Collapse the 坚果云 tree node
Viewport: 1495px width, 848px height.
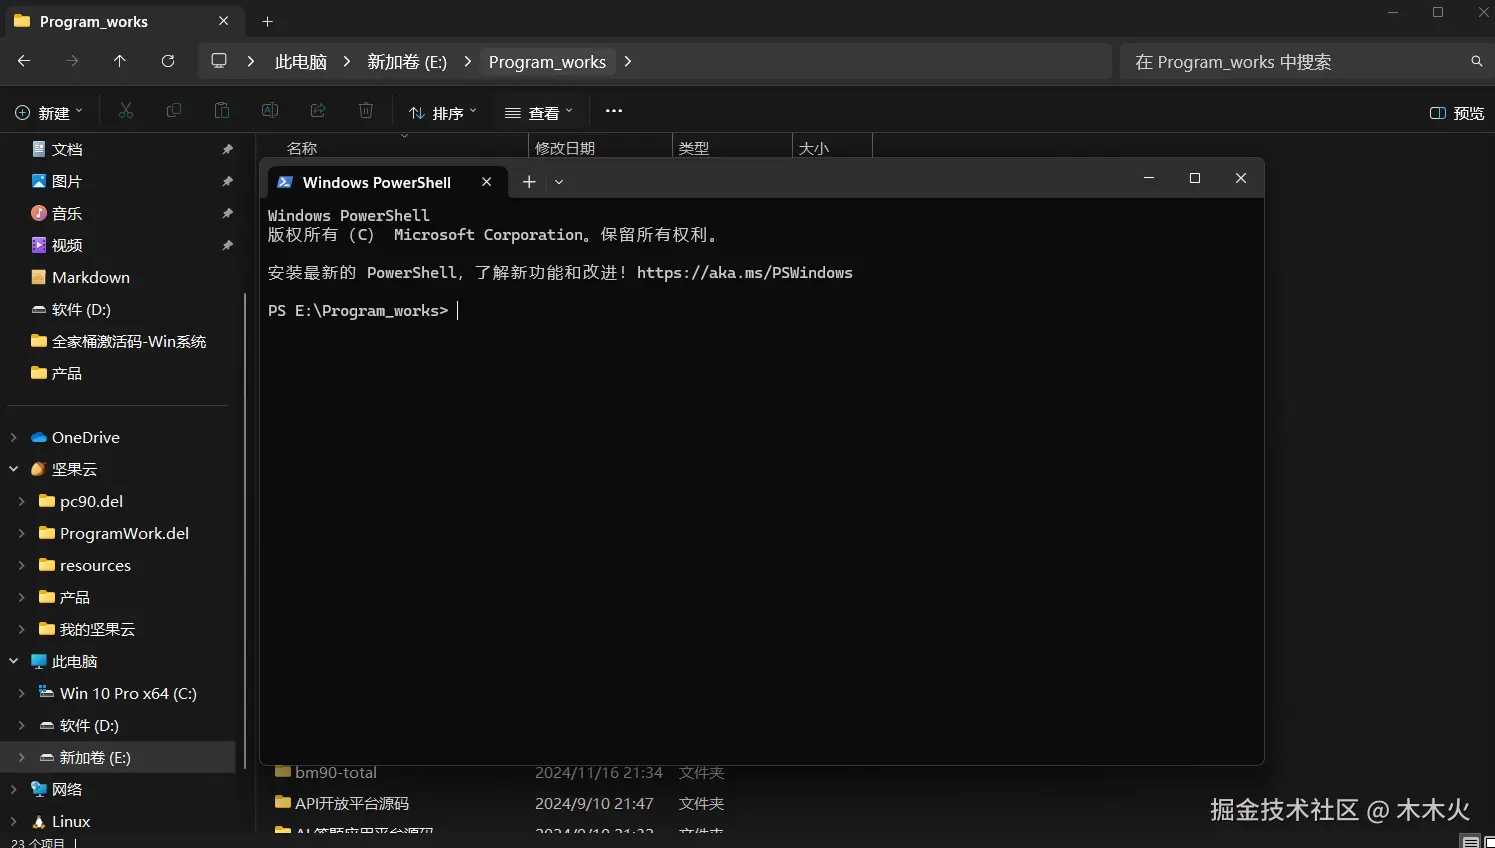[14, 469]
